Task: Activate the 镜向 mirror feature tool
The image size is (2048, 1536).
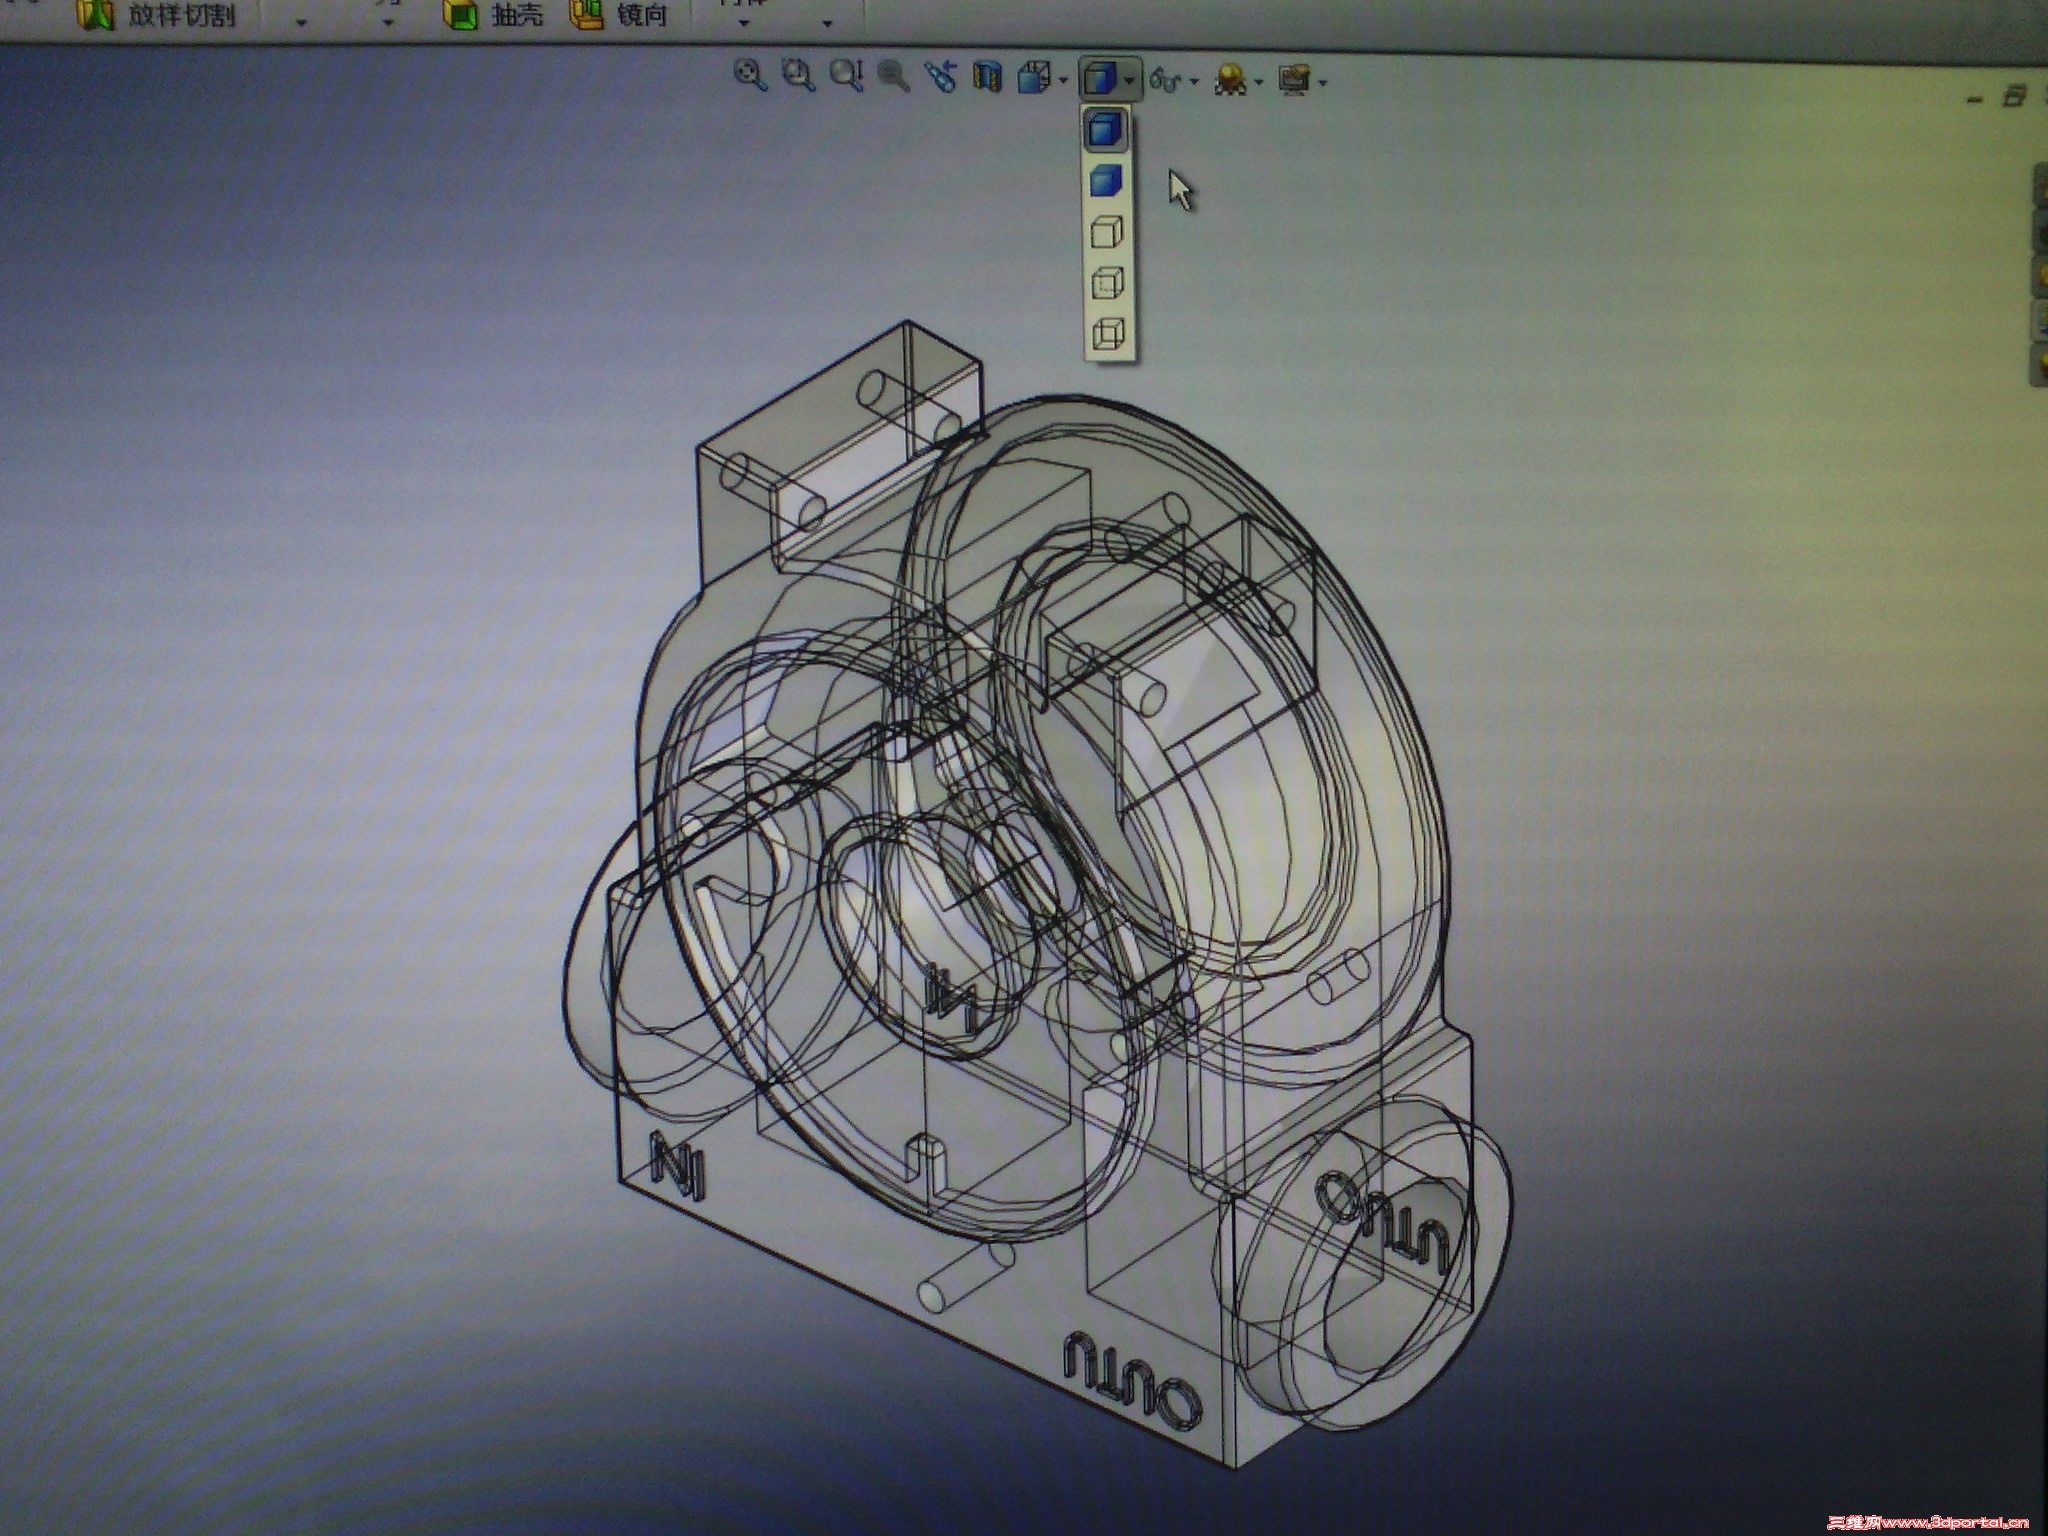Action: tap(618, 15)
